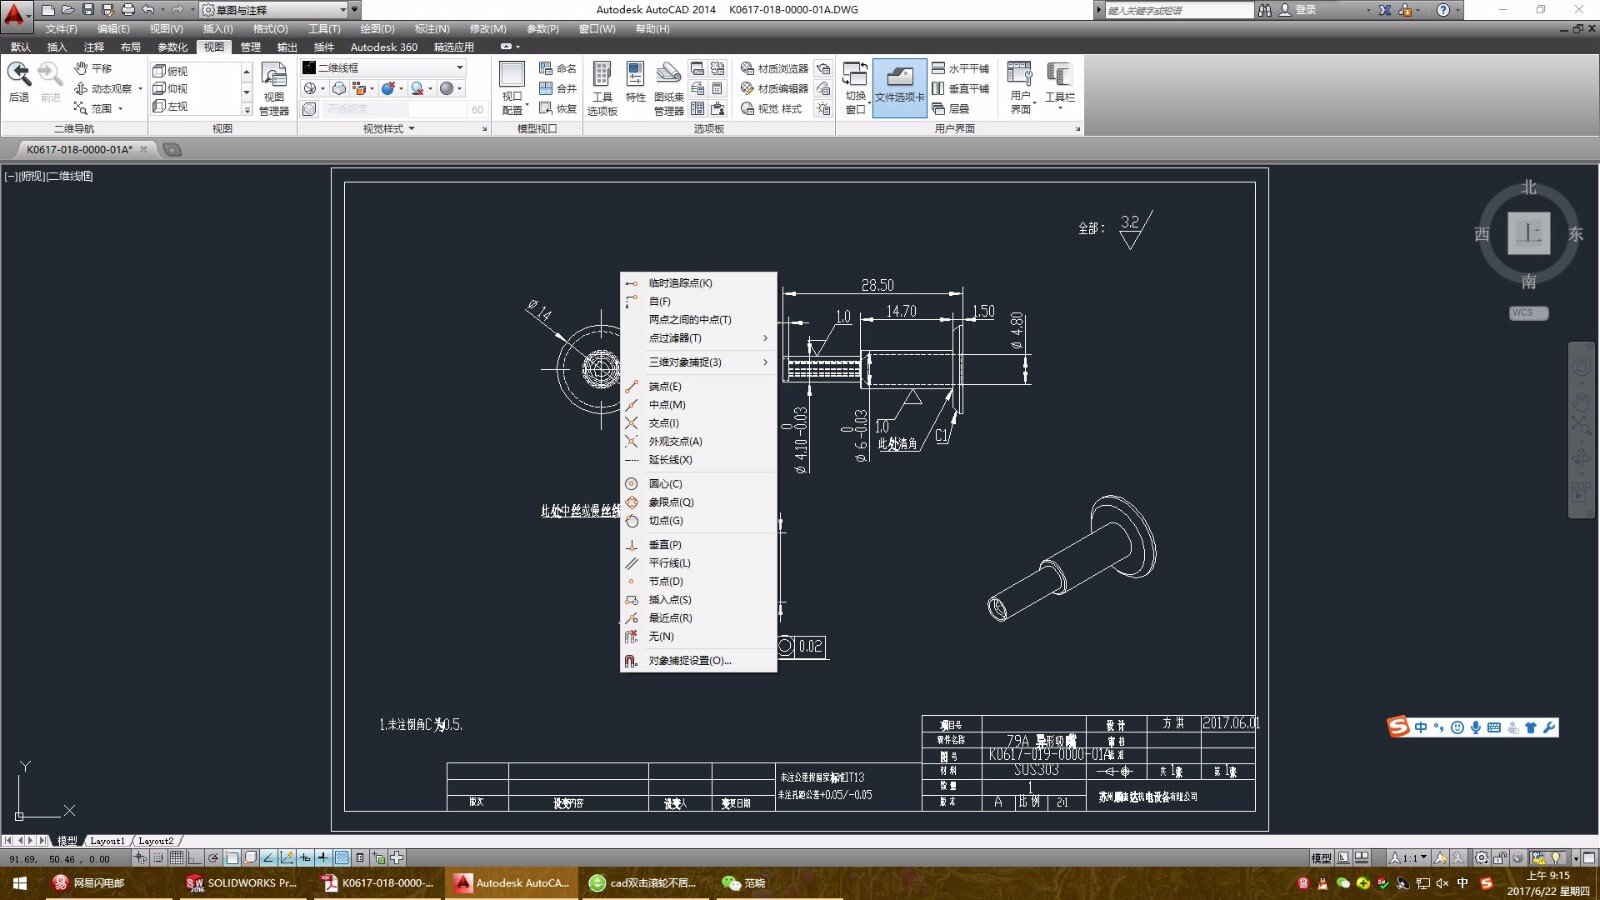Open the WCS coordinate system dropdown

1528,313
